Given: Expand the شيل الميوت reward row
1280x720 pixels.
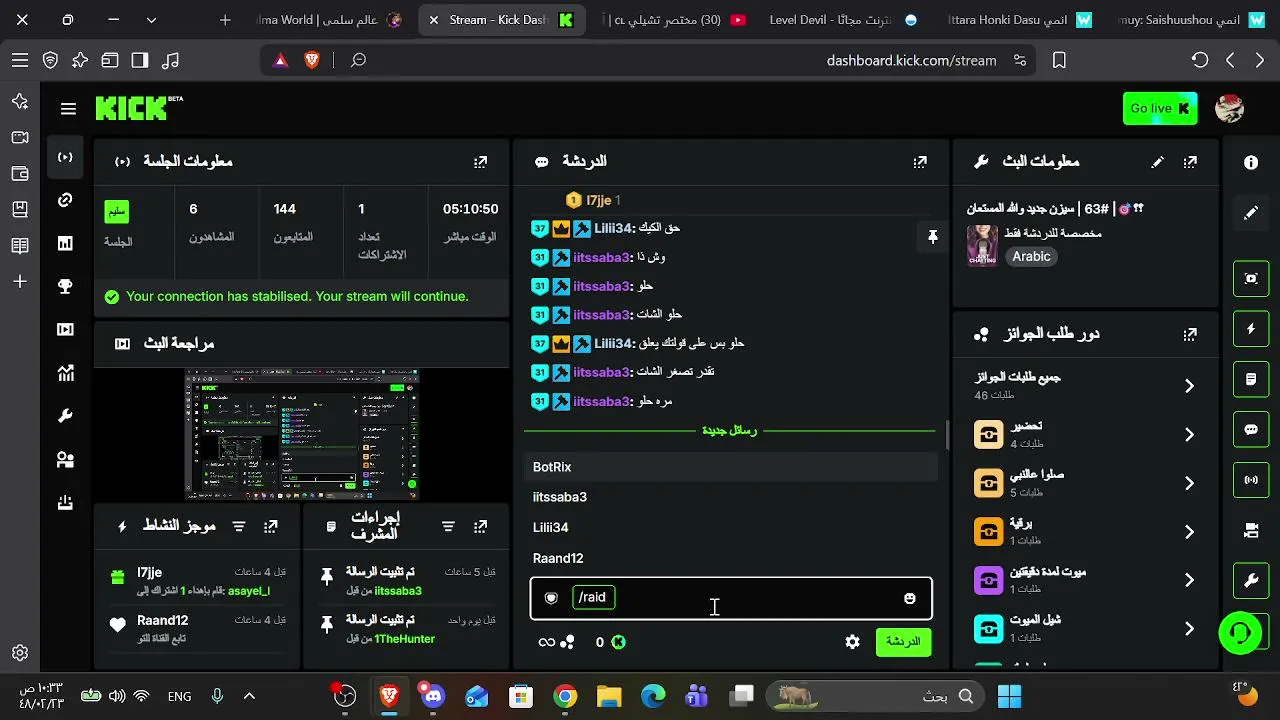Looking at the screenshot, I should (x=1086, y=628).
